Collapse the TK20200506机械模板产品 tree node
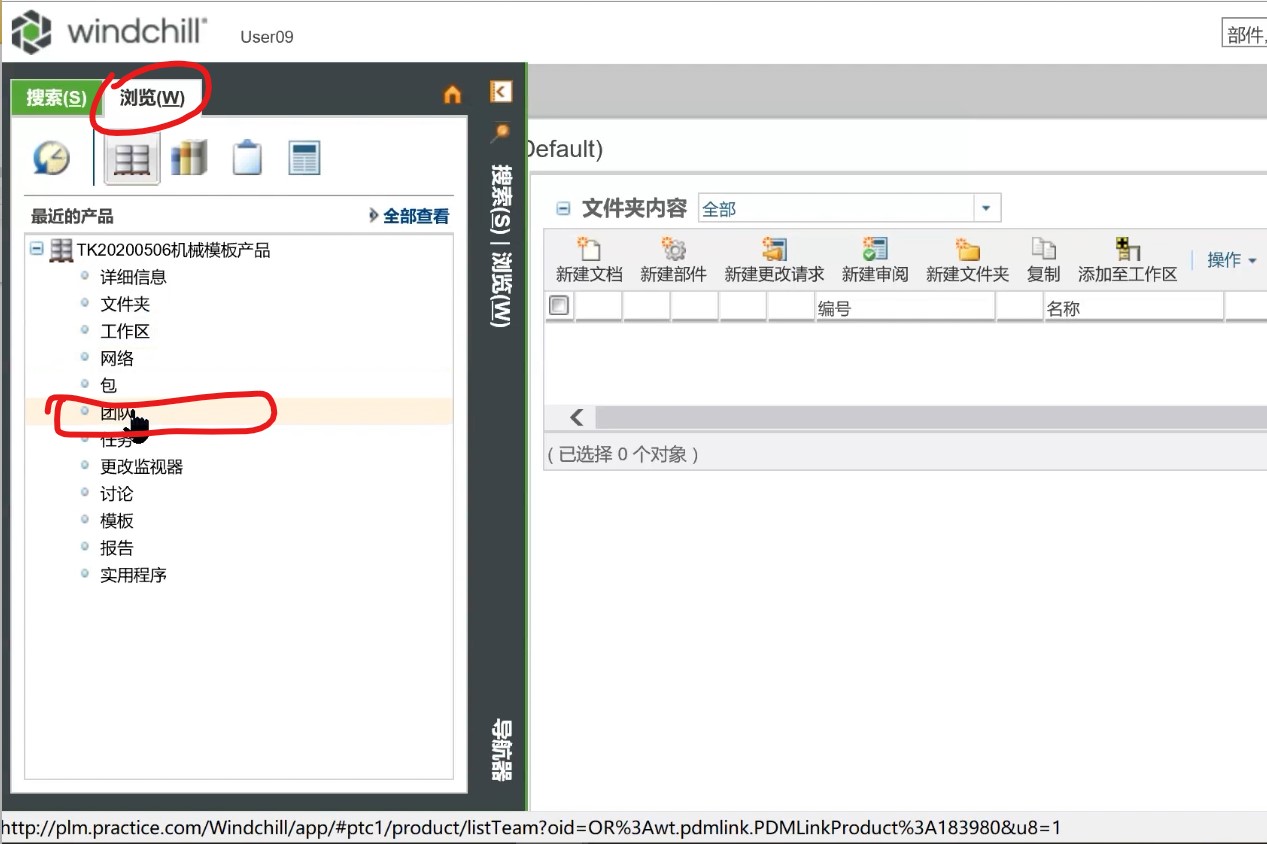 tap(37, 248)
